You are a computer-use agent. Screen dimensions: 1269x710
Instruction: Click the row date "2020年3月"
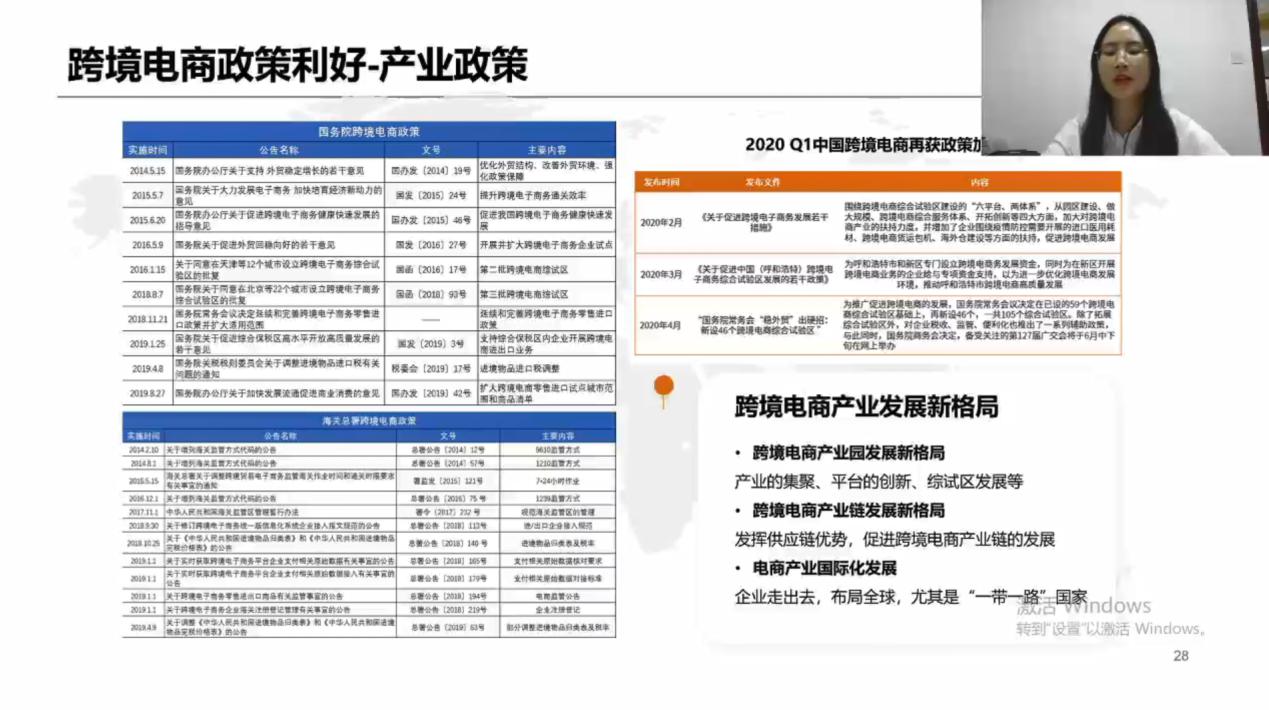pyautogui.click(x=662, y=274)
